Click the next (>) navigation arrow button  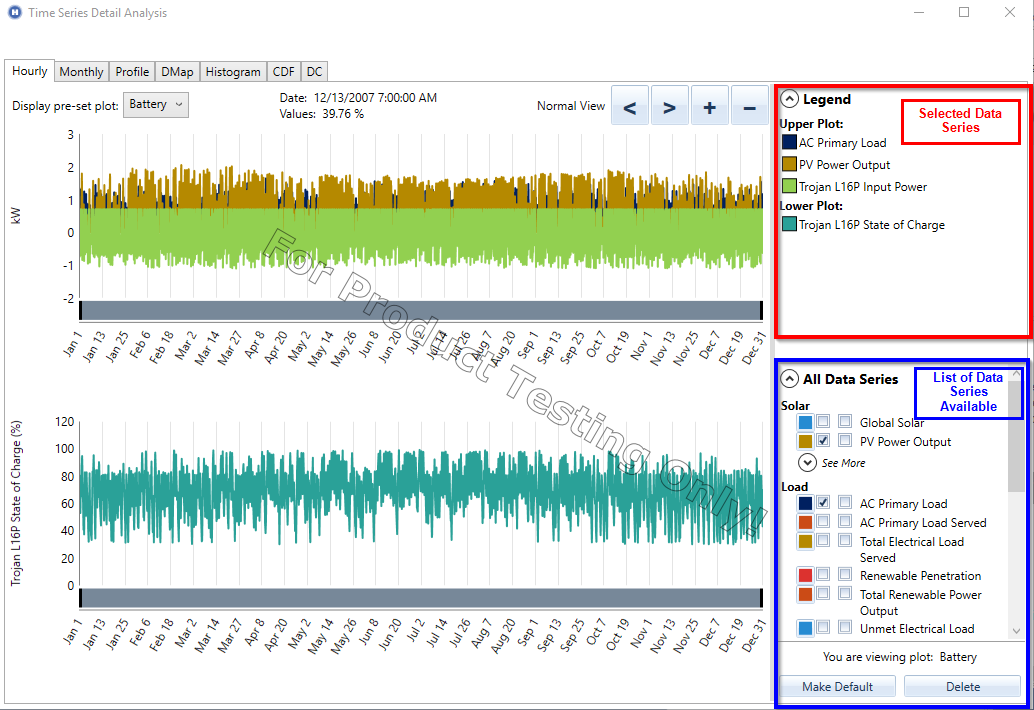click(670, 105)
